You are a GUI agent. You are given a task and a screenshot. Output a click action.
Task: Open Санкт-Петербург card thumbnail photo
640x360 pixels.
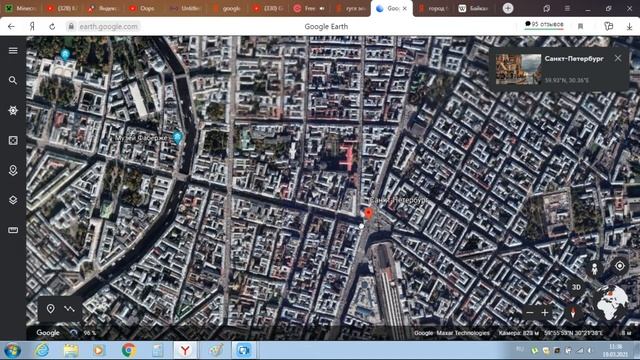click(x=518, y=69)
